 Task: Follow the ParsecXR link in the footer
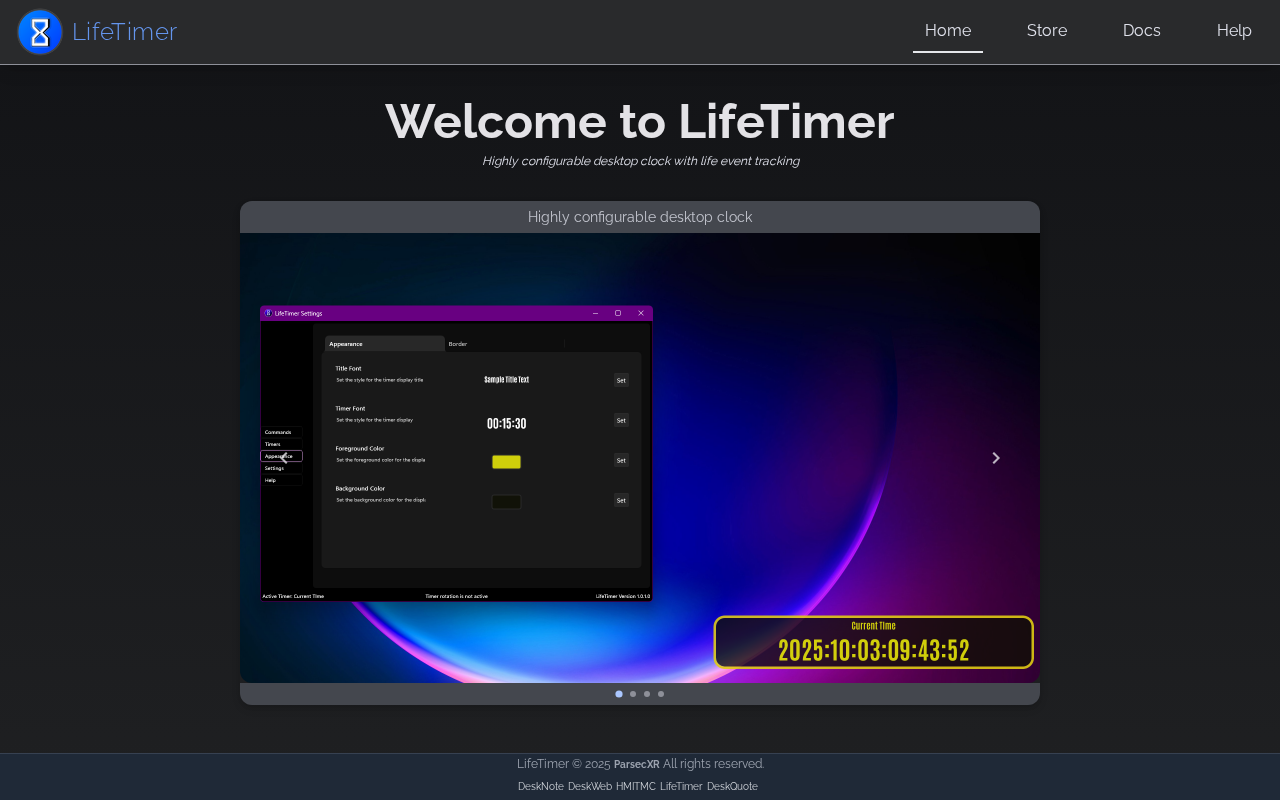pyautogui.click(x=636, y=764)
